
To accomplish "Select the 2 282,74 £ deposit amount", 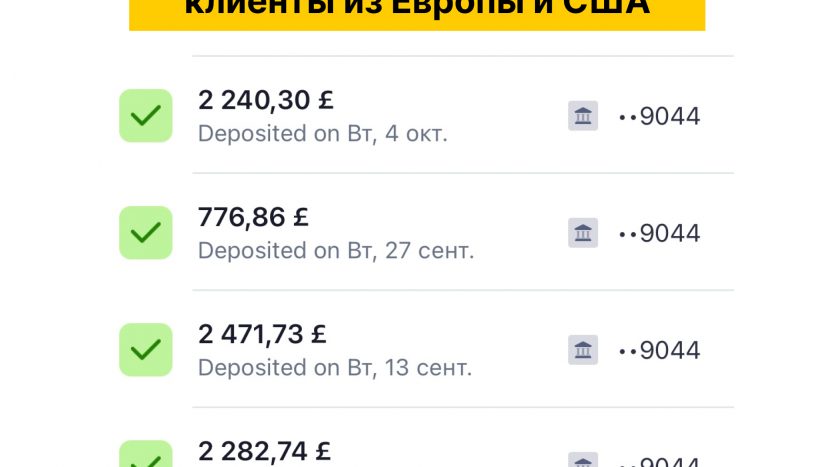I will click(x=264, y=450).
